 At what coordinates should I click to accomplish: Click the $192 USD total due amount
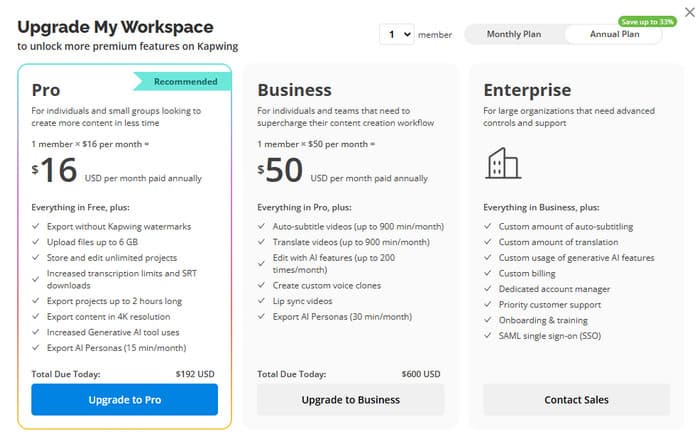click(x=195, y=374)
